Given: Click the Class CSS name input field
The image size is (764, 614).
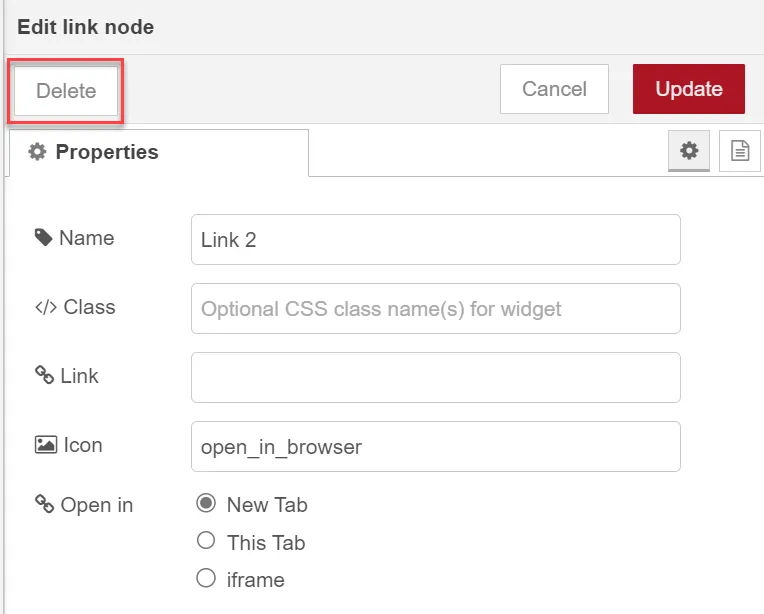Looking at the screenshot, I should pos(436,308).
